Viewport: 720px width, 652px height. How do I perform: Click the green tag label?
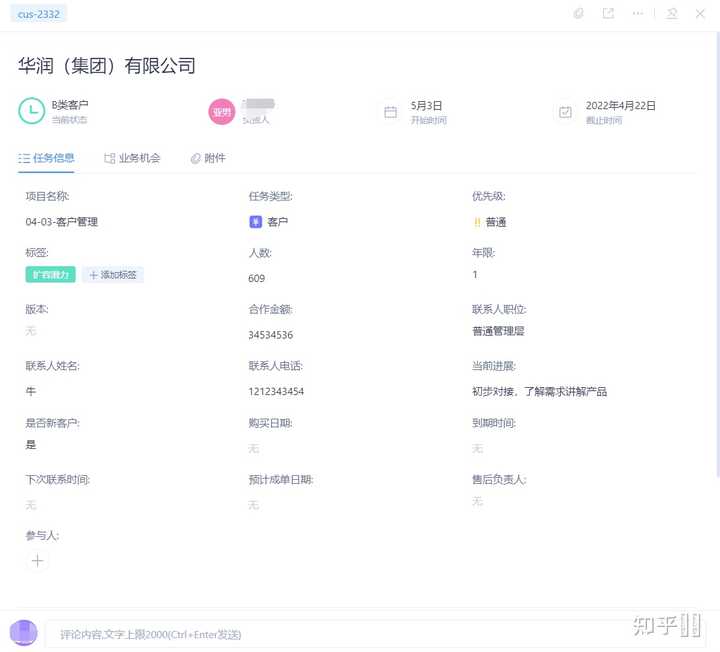click(x=51, y=275)
